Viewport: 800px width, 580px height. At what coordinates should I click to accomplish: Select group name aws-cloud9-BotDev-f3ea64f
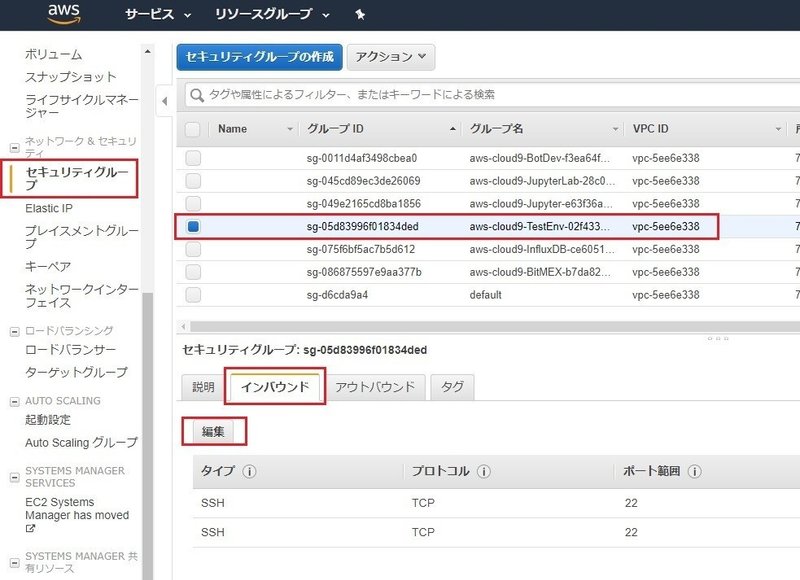539,158
